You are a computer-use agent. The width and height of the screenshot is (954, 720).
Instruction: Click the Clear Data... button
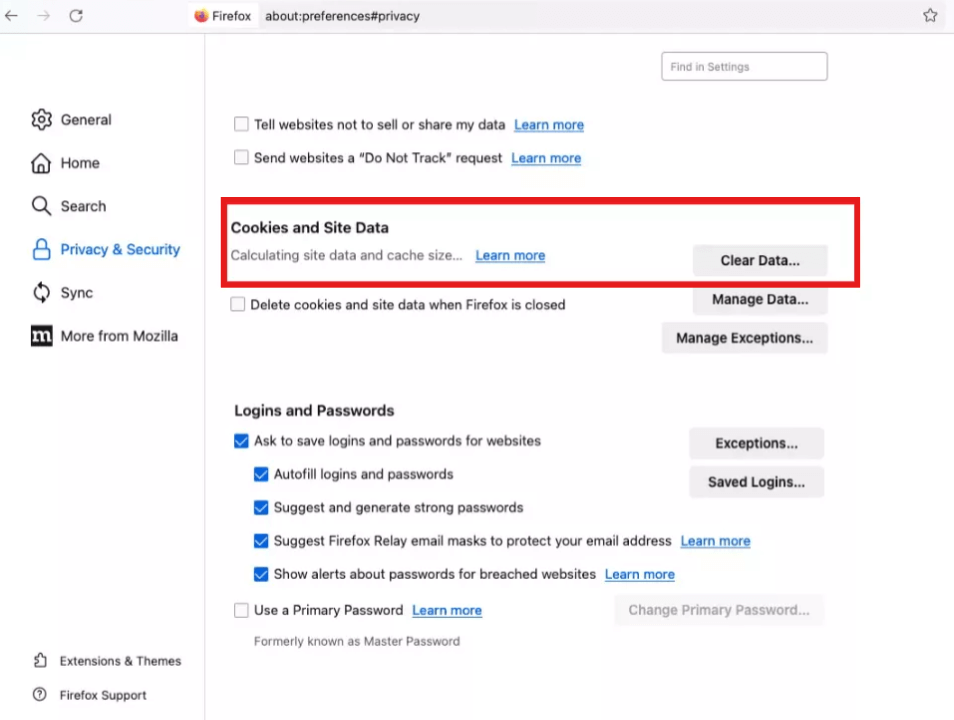click(760, 260)
